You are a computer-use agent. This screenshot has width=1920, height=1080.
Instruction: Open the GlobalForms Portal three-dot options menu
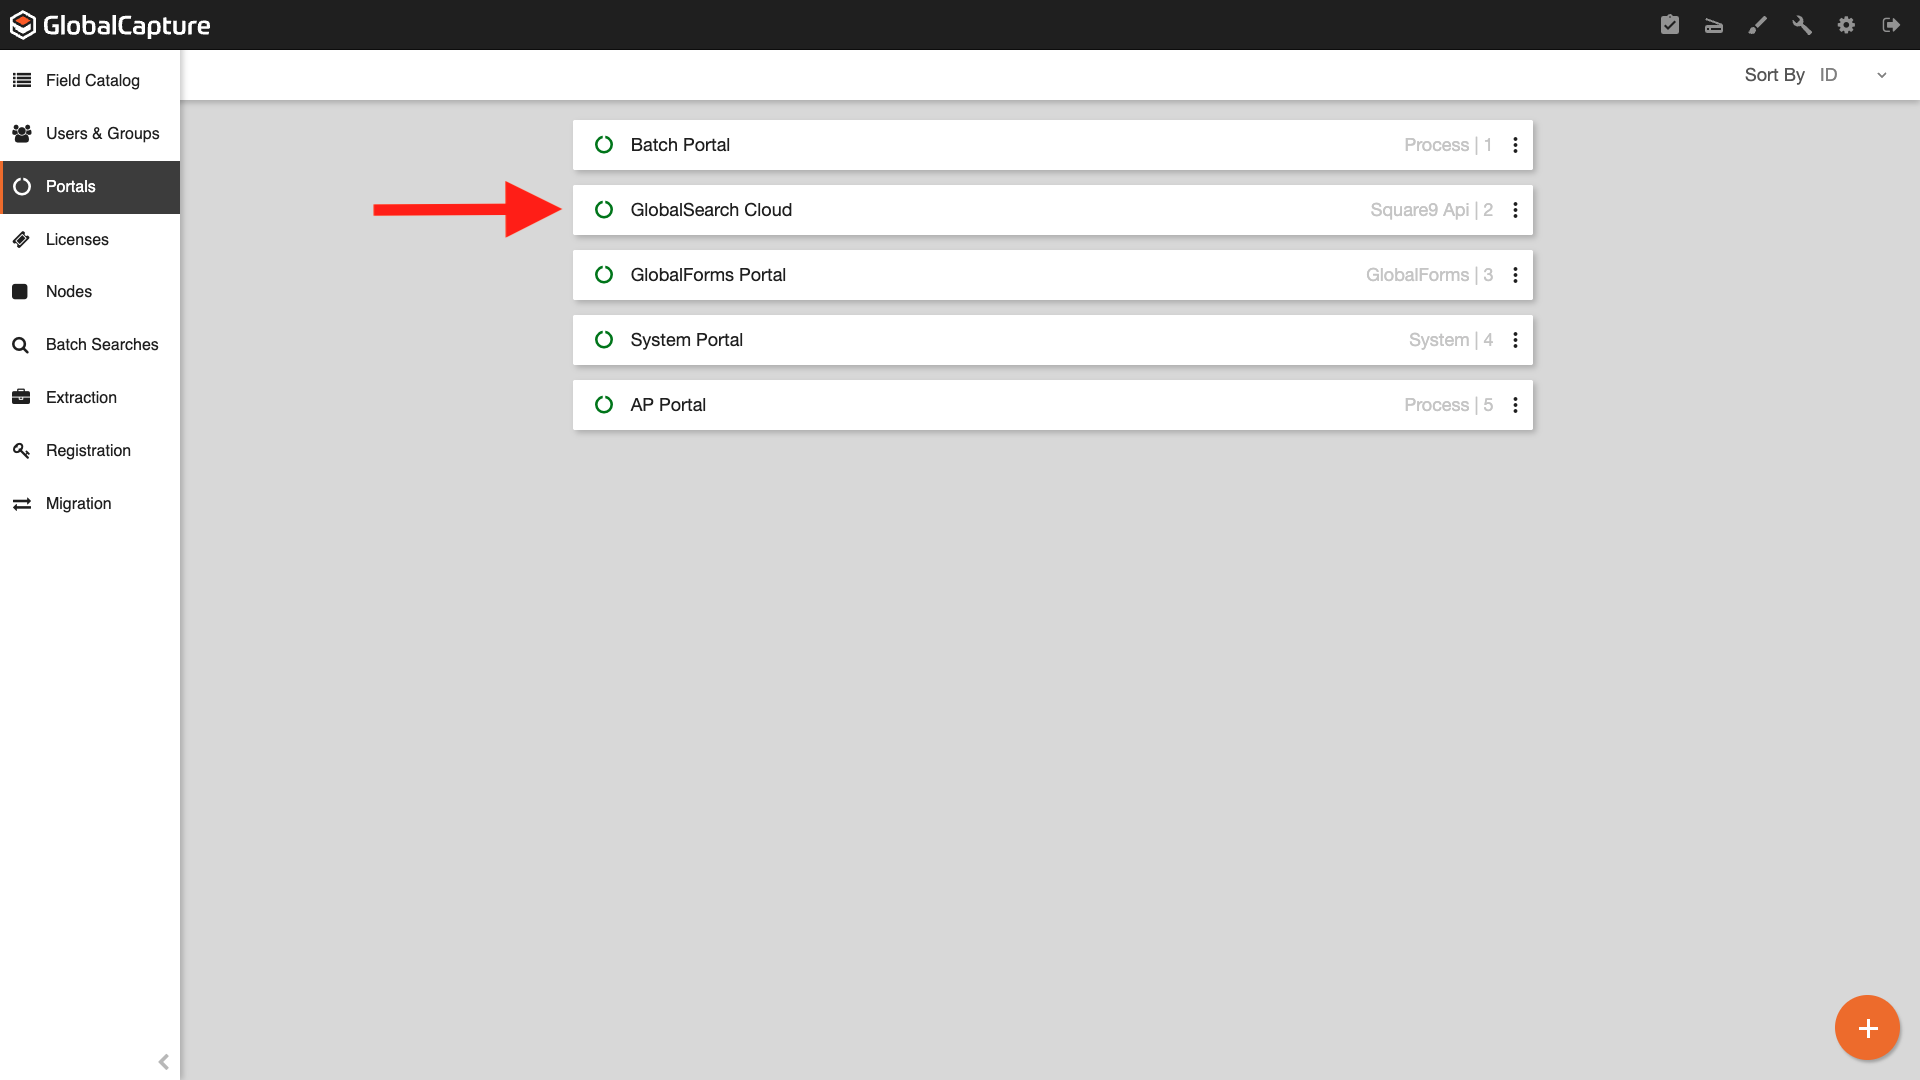(x=1515, y=275)
